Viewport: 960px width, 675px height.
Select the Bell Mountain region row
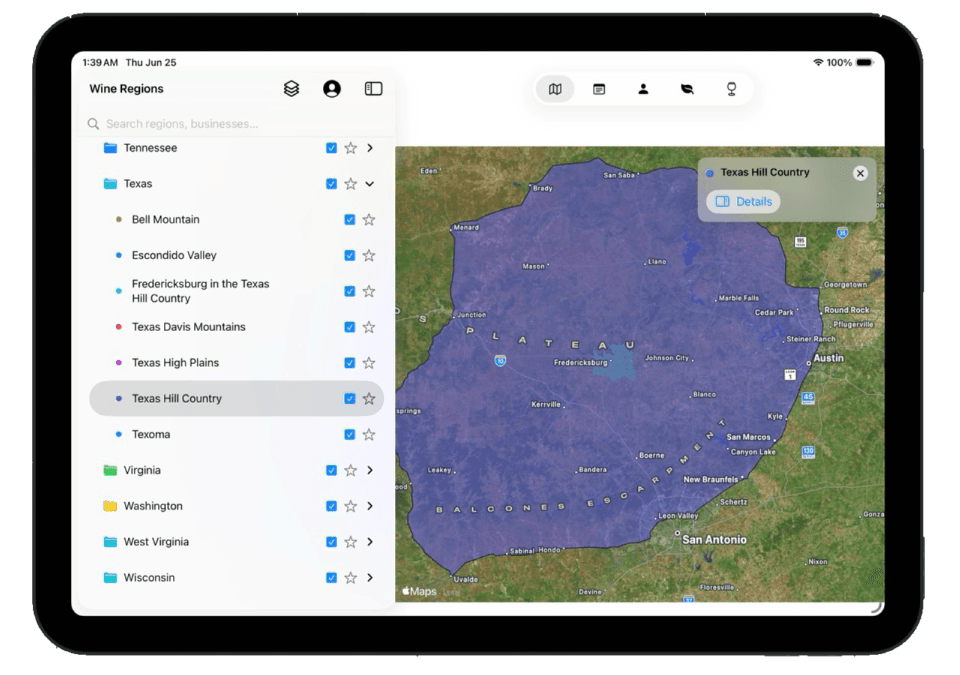click(236, 219)
